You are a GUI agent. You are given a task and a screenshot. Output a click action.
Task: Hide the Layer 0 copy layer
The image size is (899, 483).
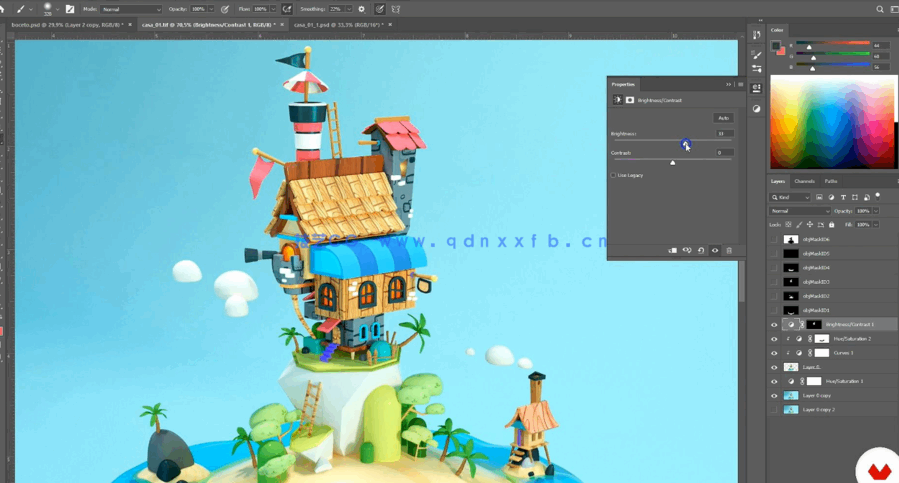point(774,396)
